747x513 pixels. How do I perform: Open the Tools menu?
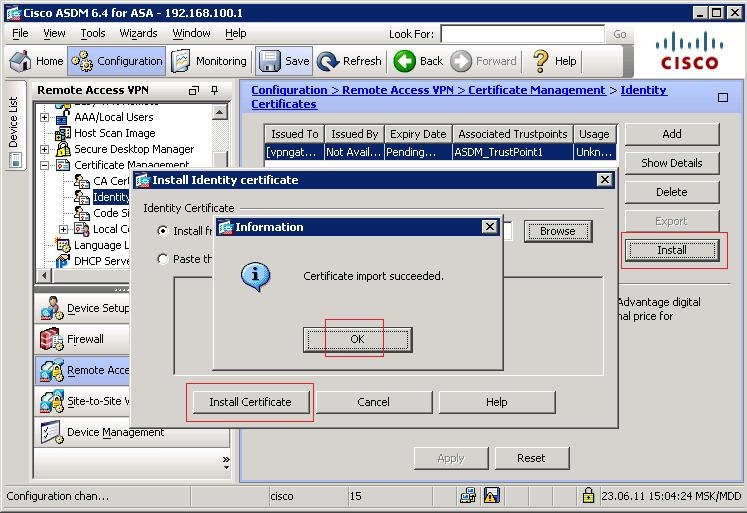(92, 33)
